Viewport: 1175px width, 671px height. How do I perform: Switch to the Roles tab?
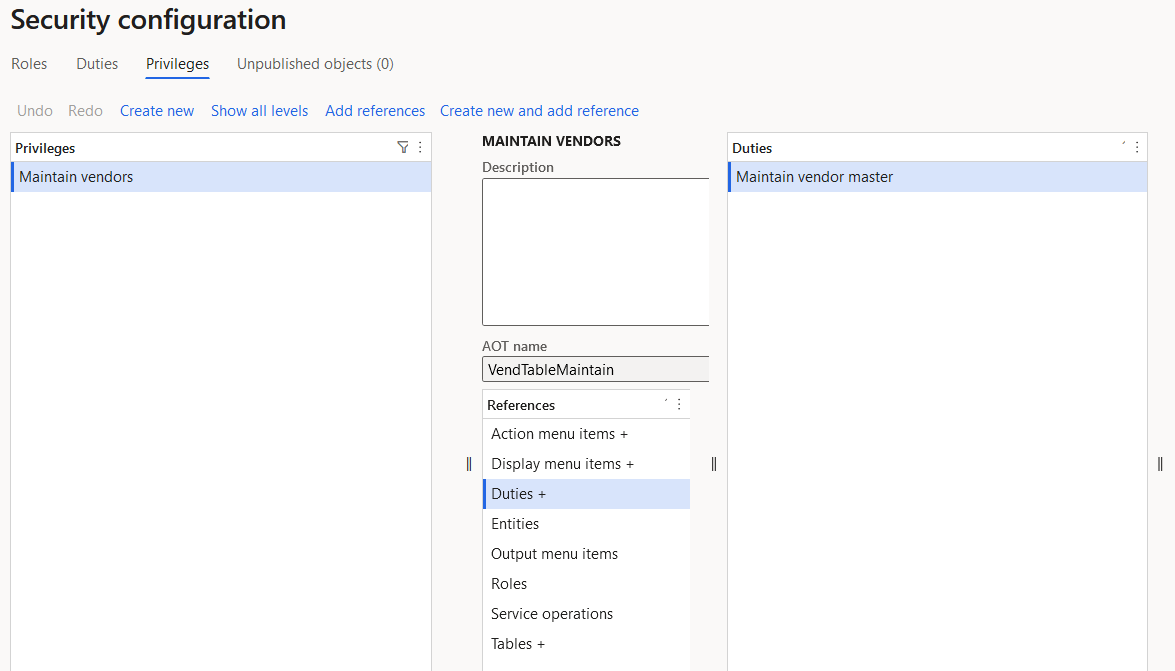pos(29,64)
